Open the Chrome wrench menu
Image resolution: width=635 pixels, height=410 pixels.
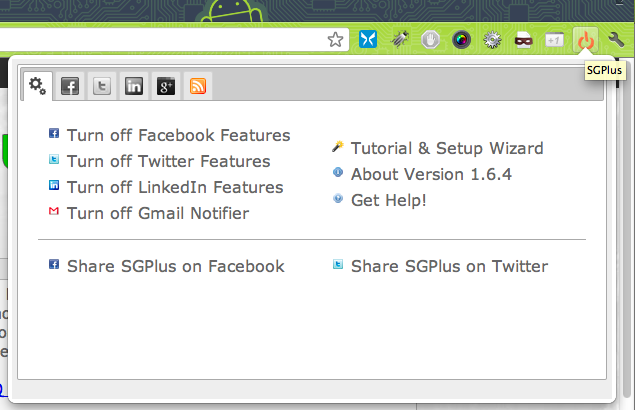[616, 40]
